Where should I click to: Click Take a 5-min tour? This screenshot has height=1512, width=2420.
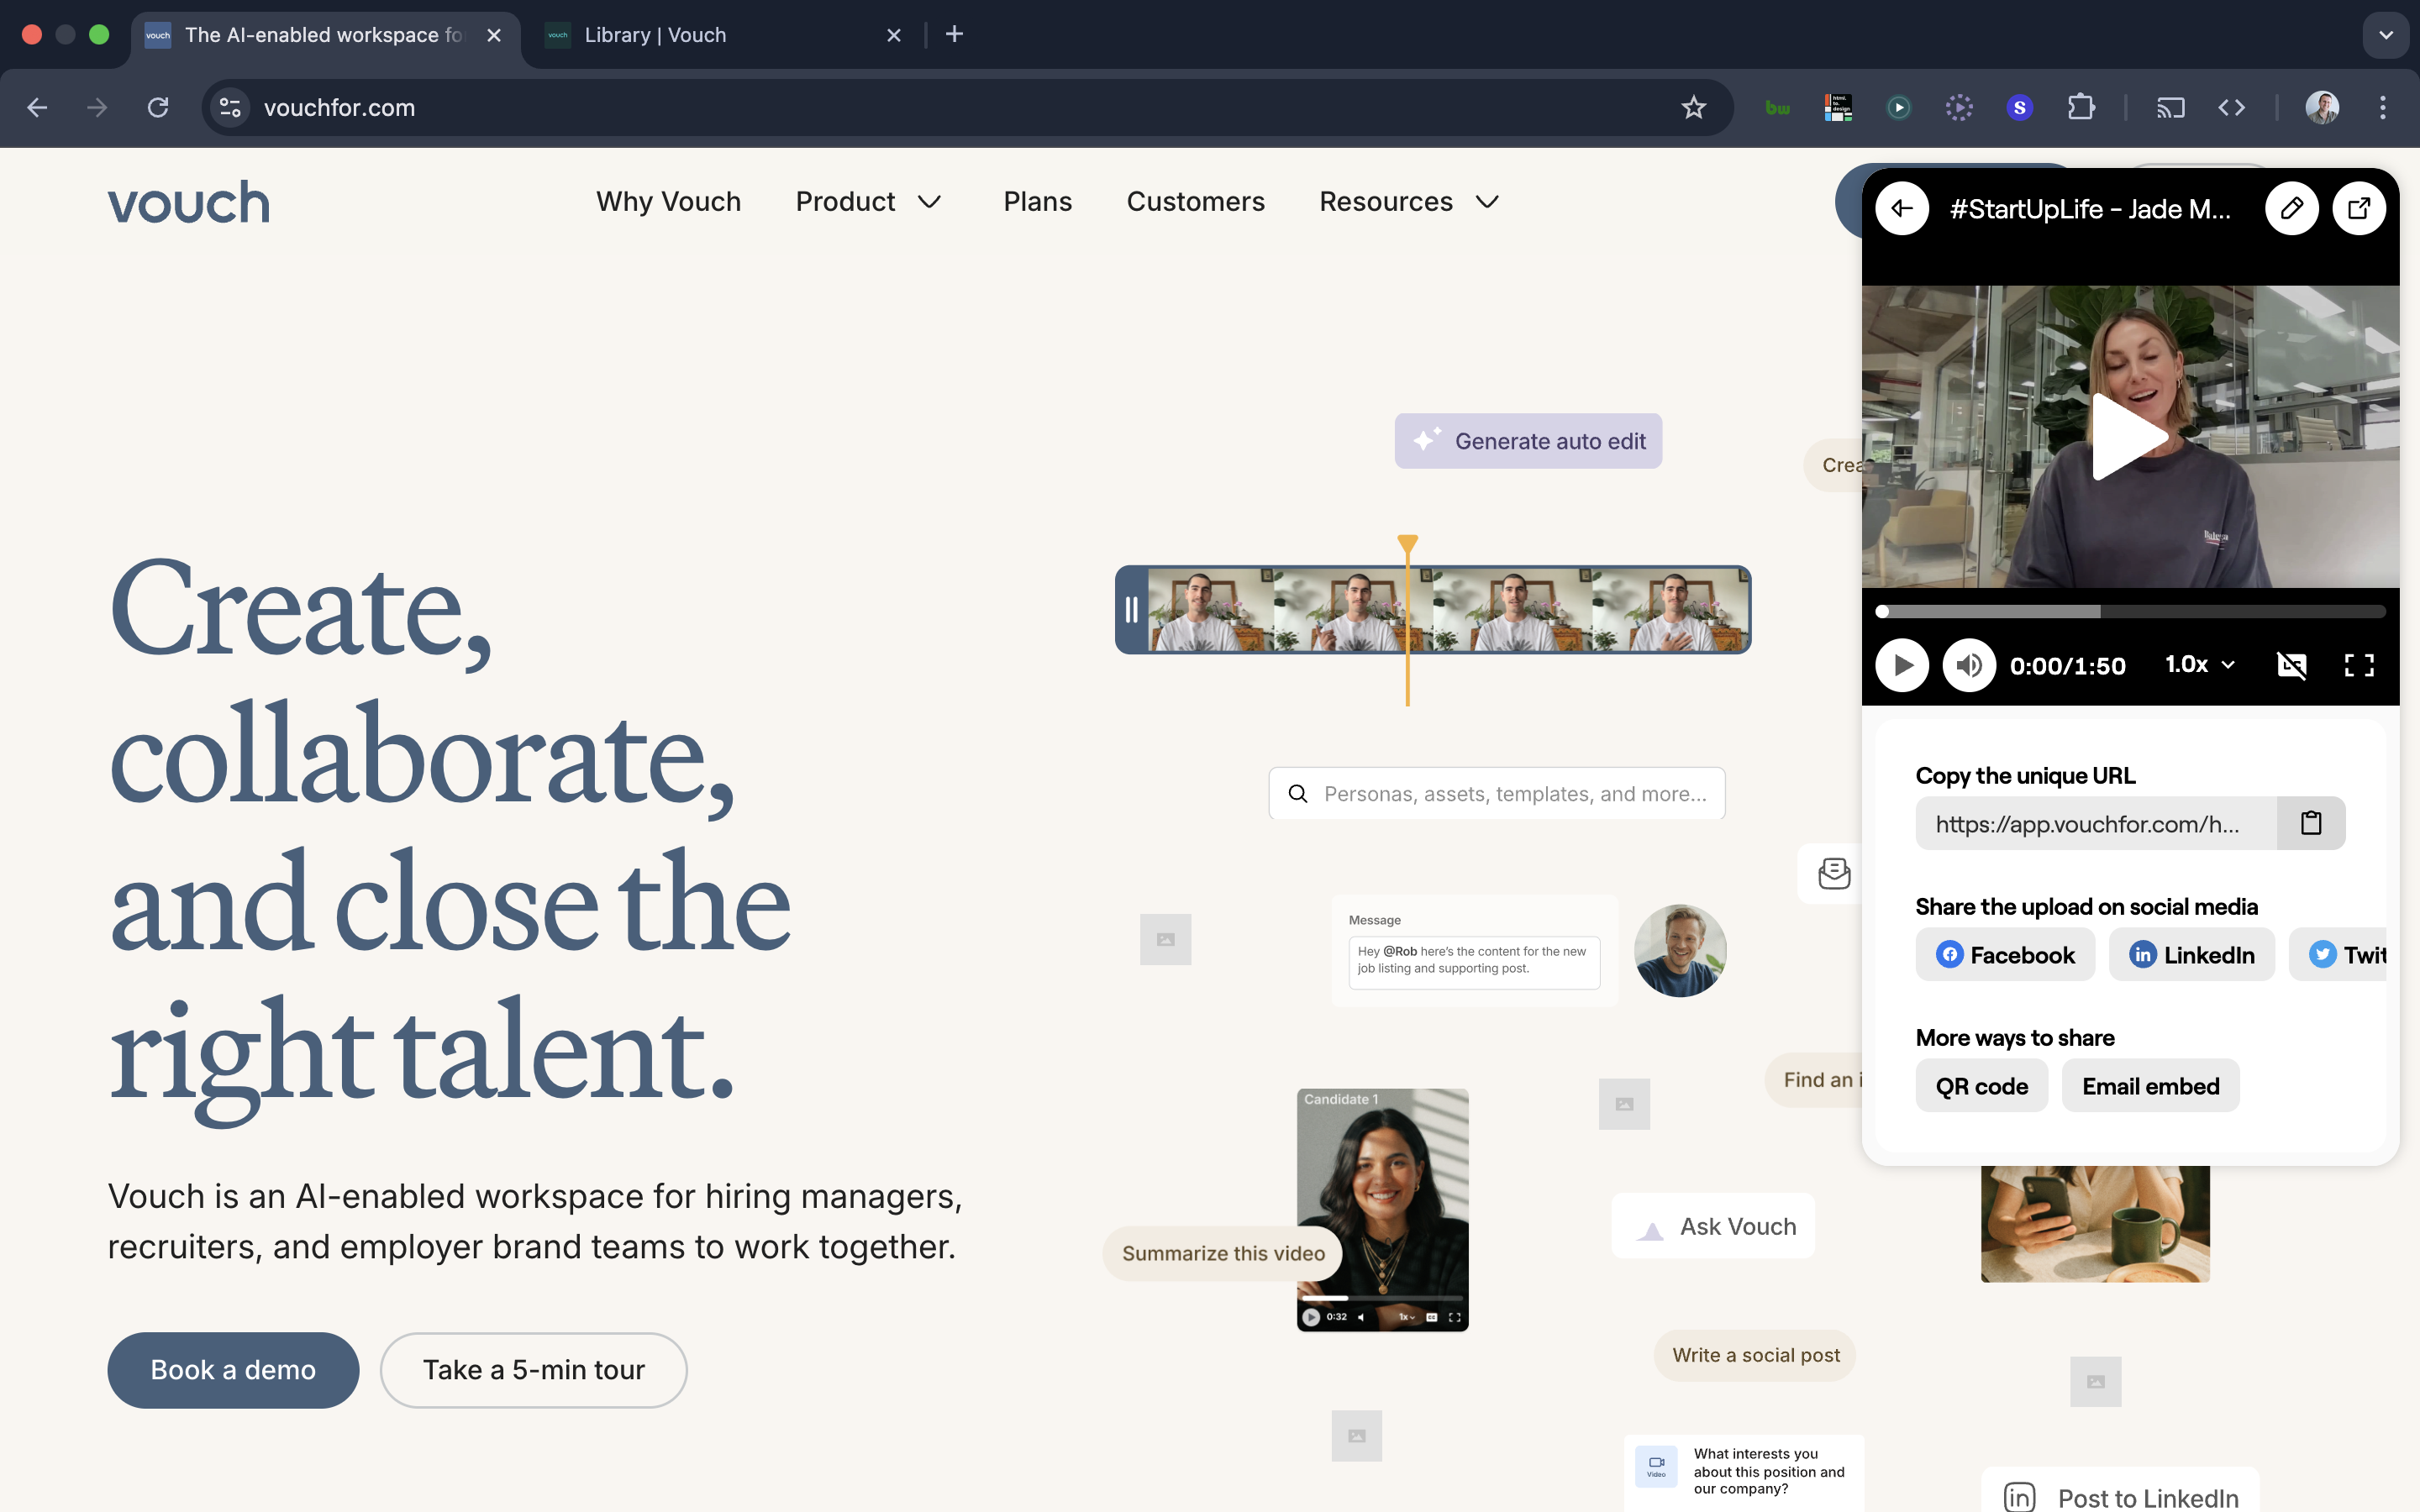click(534, 1370)
